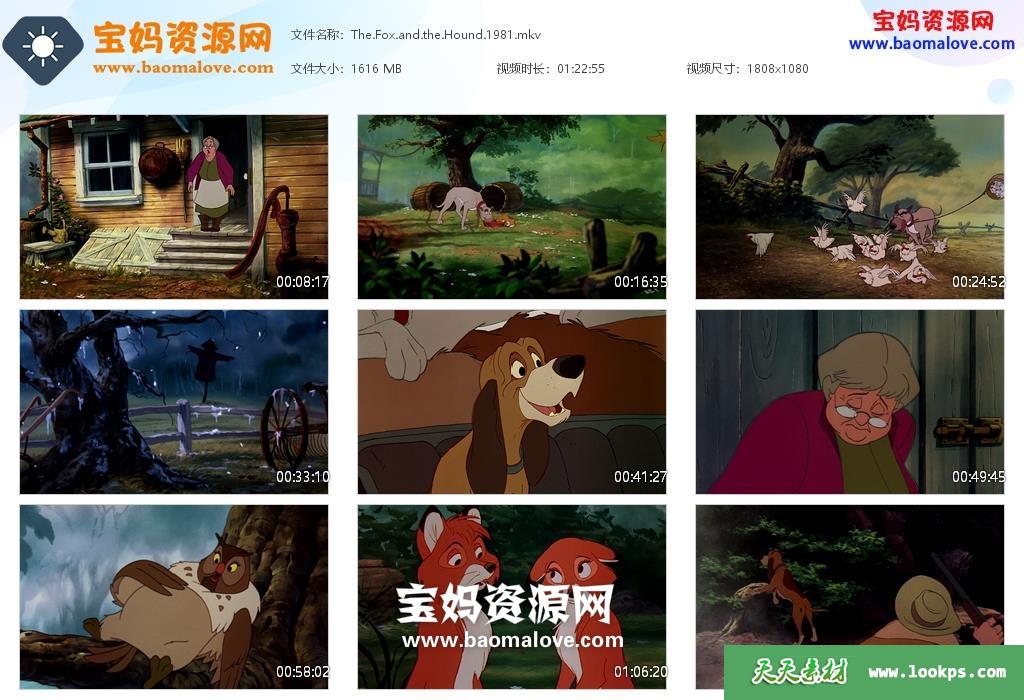Select the thumbnail timestamped 00:08:17
Viewport: 1024px width, 700px height.
click(x=174, y=207)
